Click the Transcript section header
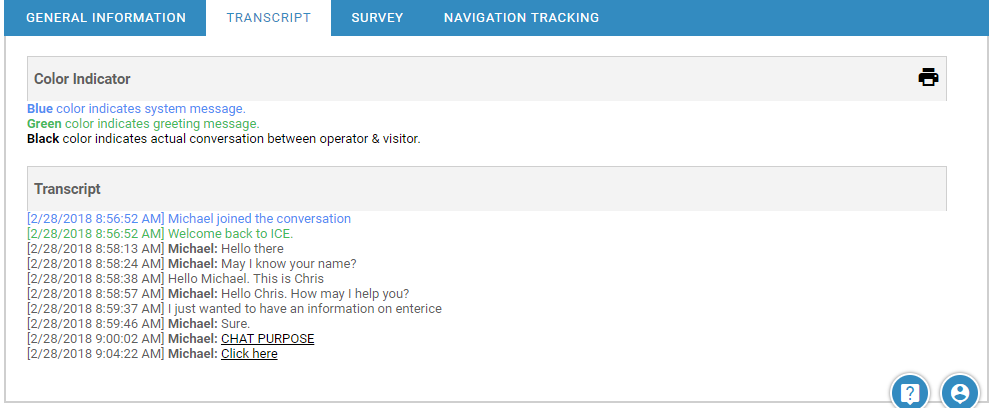The width and height of the screenshot is (991, 408). coord(67,189)
